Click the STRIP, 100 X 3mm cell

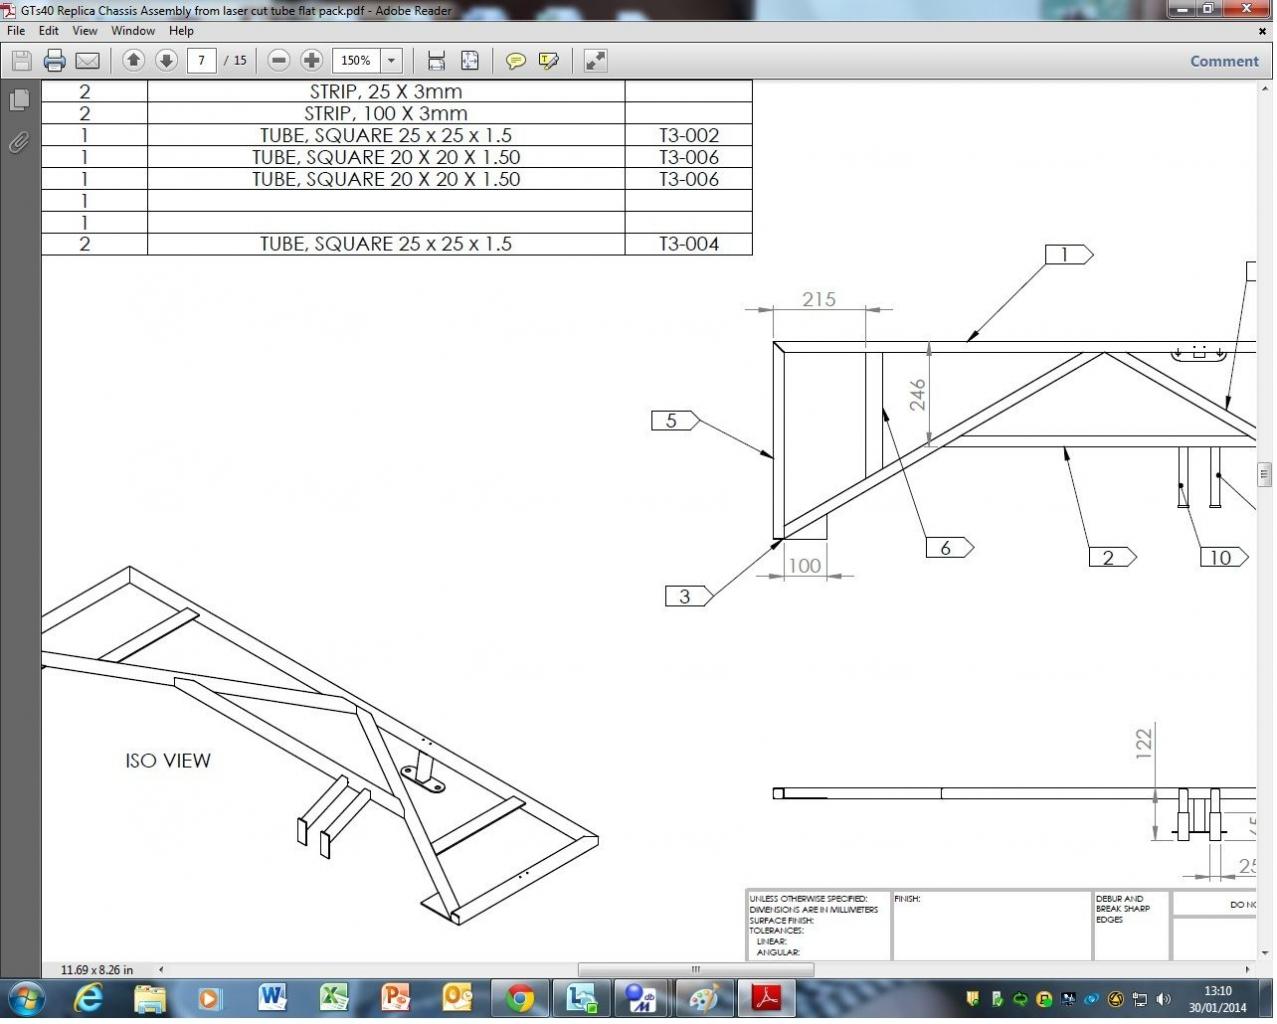coord(386,113)
